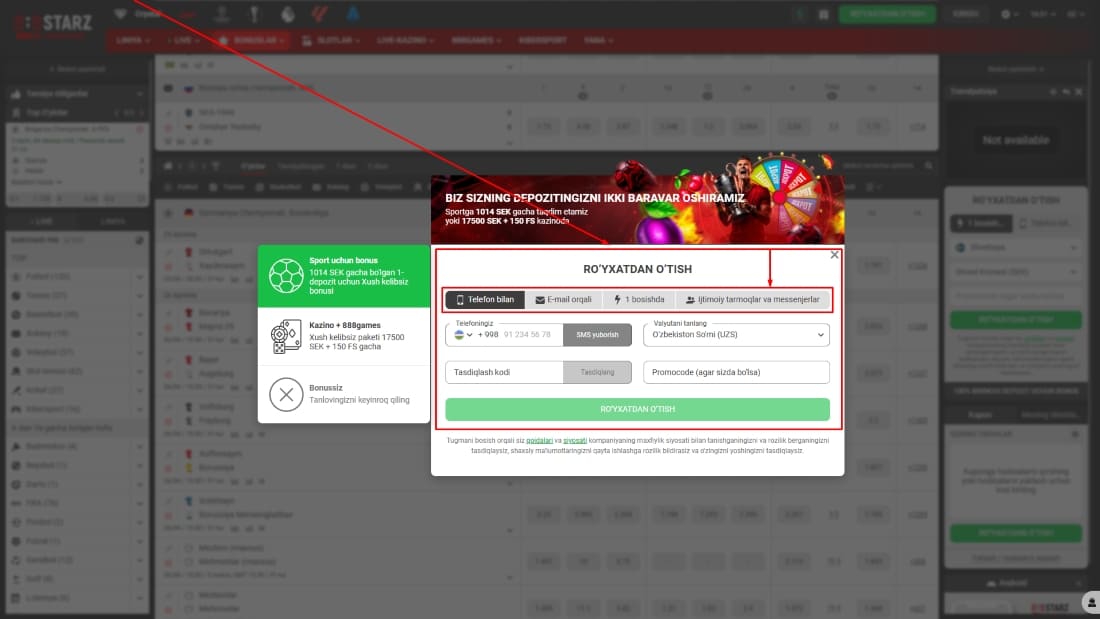The height and width of the screenshot is (619, 1100).
Task: Switch to the E-mail orqali tab
Action: 563,300
